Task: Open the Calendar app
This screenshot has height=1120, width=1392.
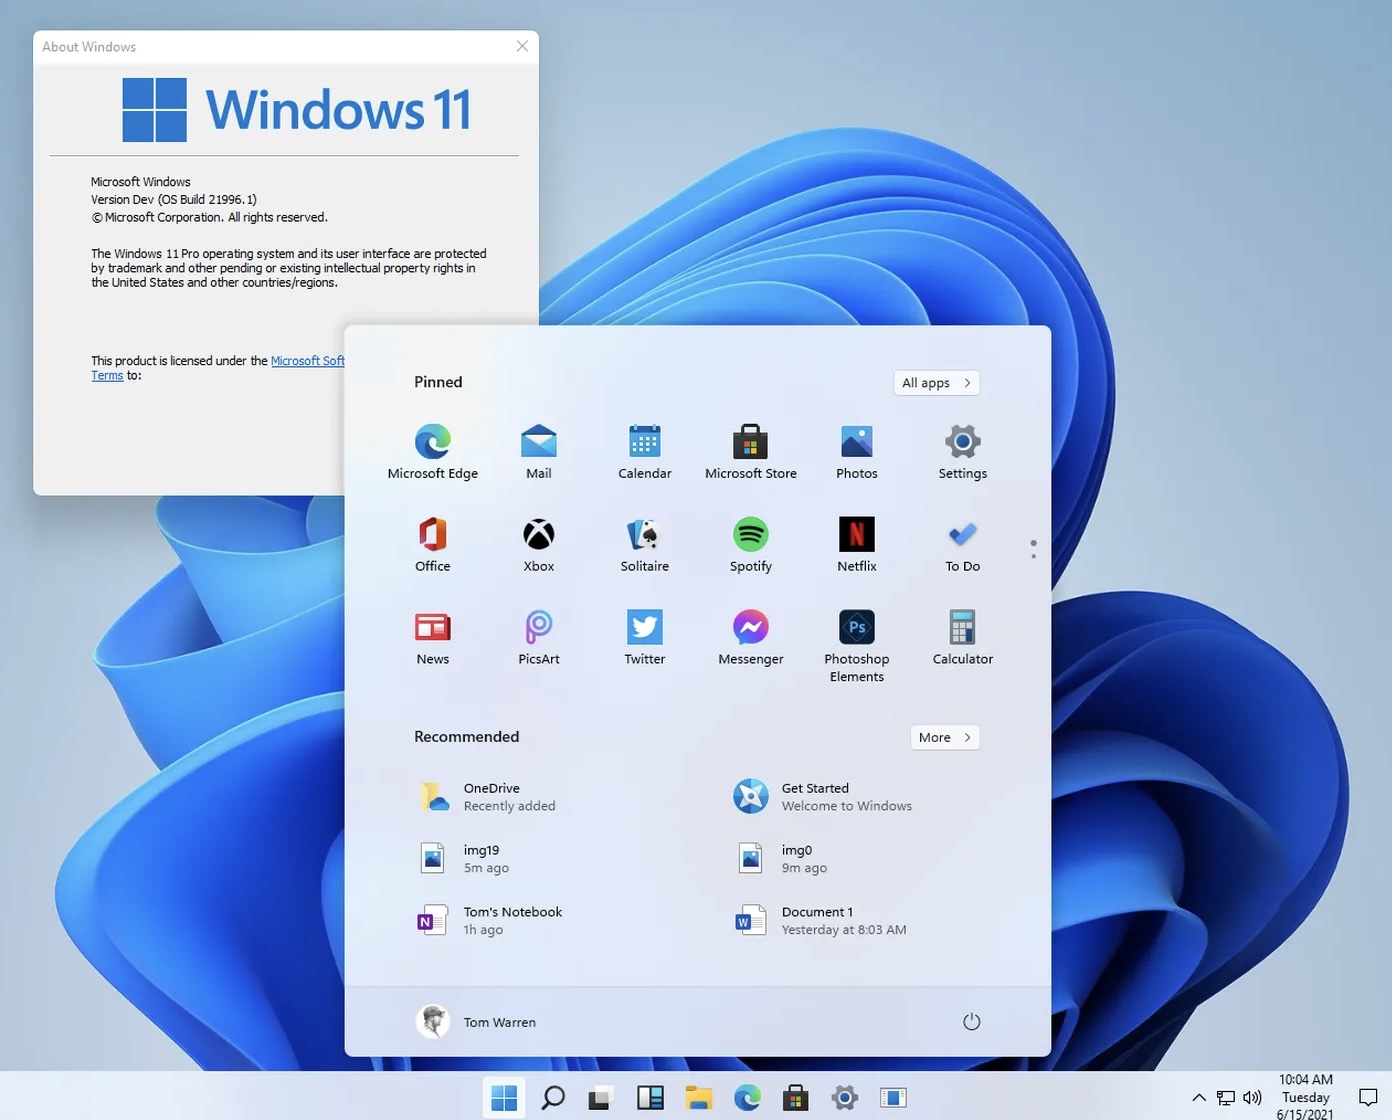Action: tap(644, 447)
